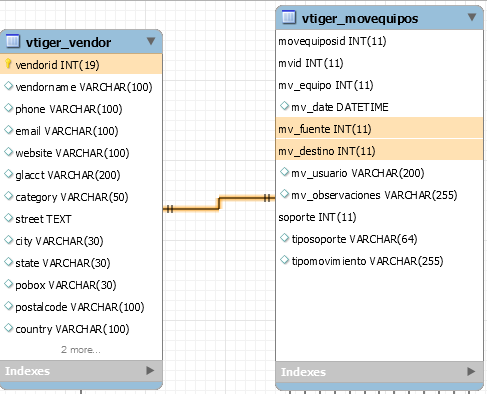Image resolution: width=487 pixels, height=394 pixels.
Task: Click the vtiger_movequipos table icon
Action: coord(289,17)
